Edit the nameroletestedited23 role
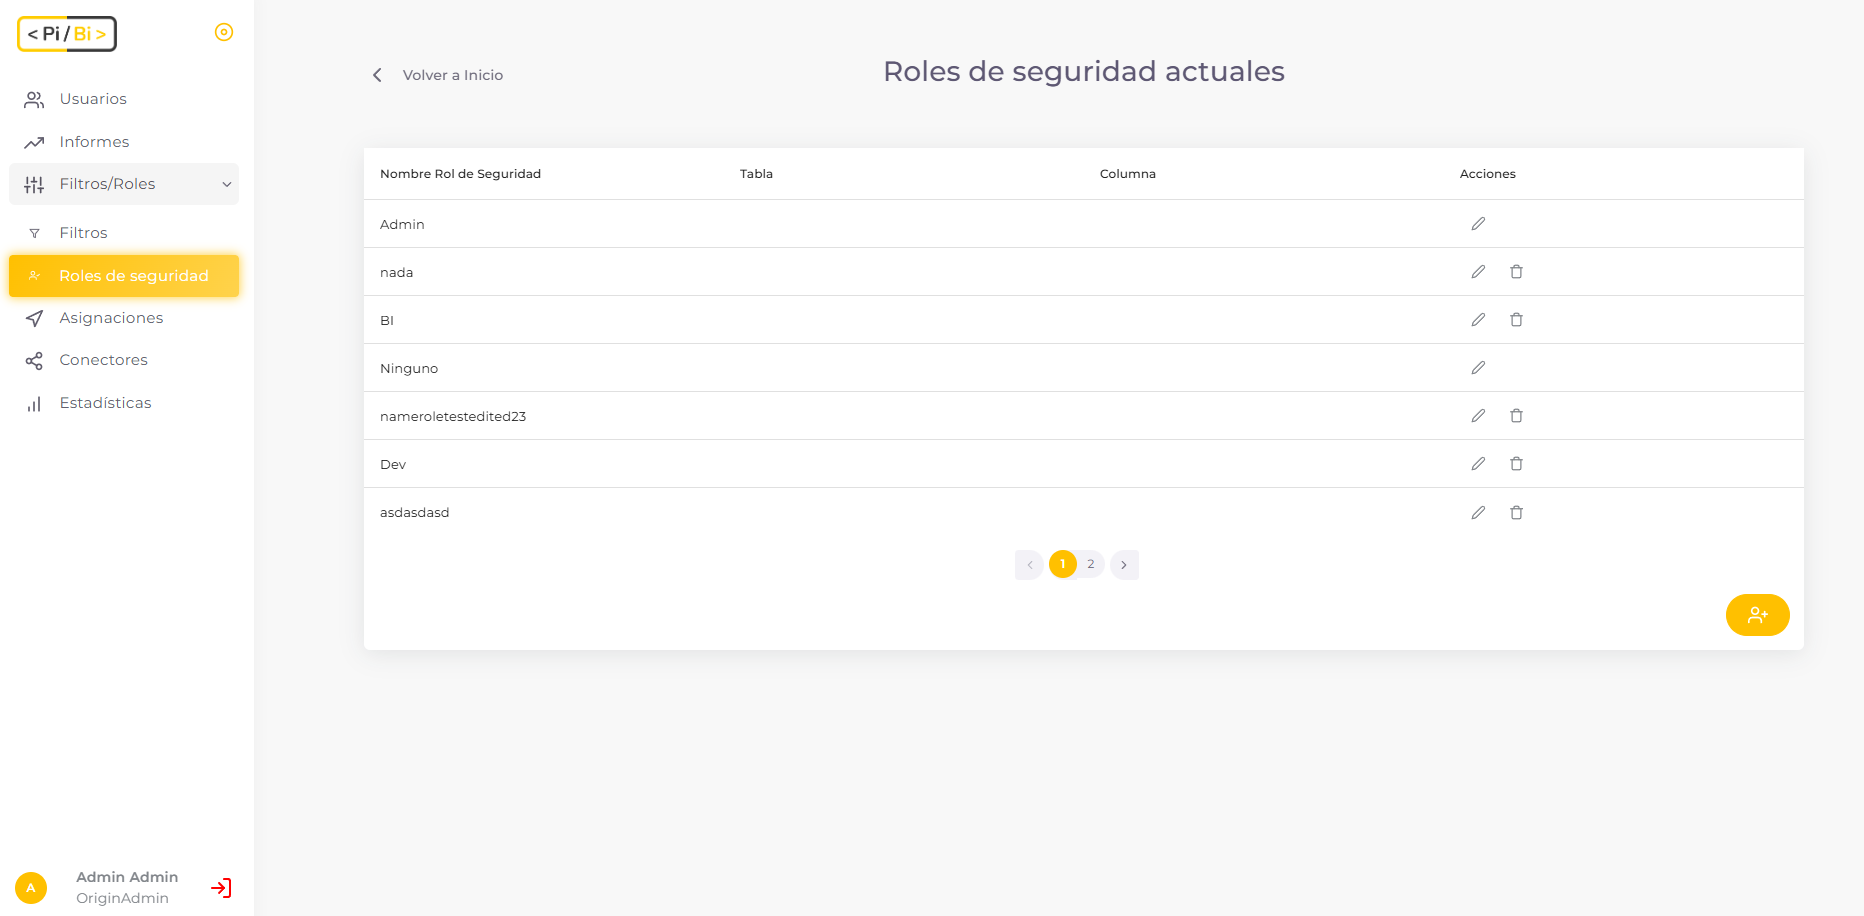This screenshot has width=1864, height=916. coord(1478,416)
